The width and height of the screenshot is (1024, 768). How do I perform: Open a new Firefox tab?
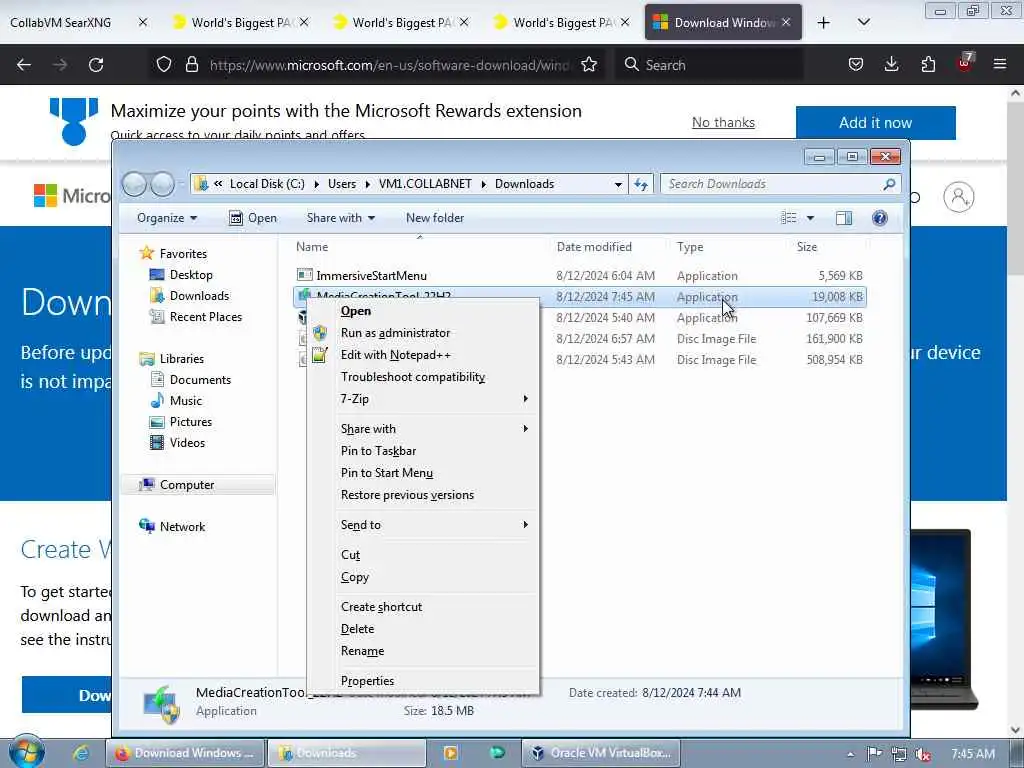(x=824, y=23)
